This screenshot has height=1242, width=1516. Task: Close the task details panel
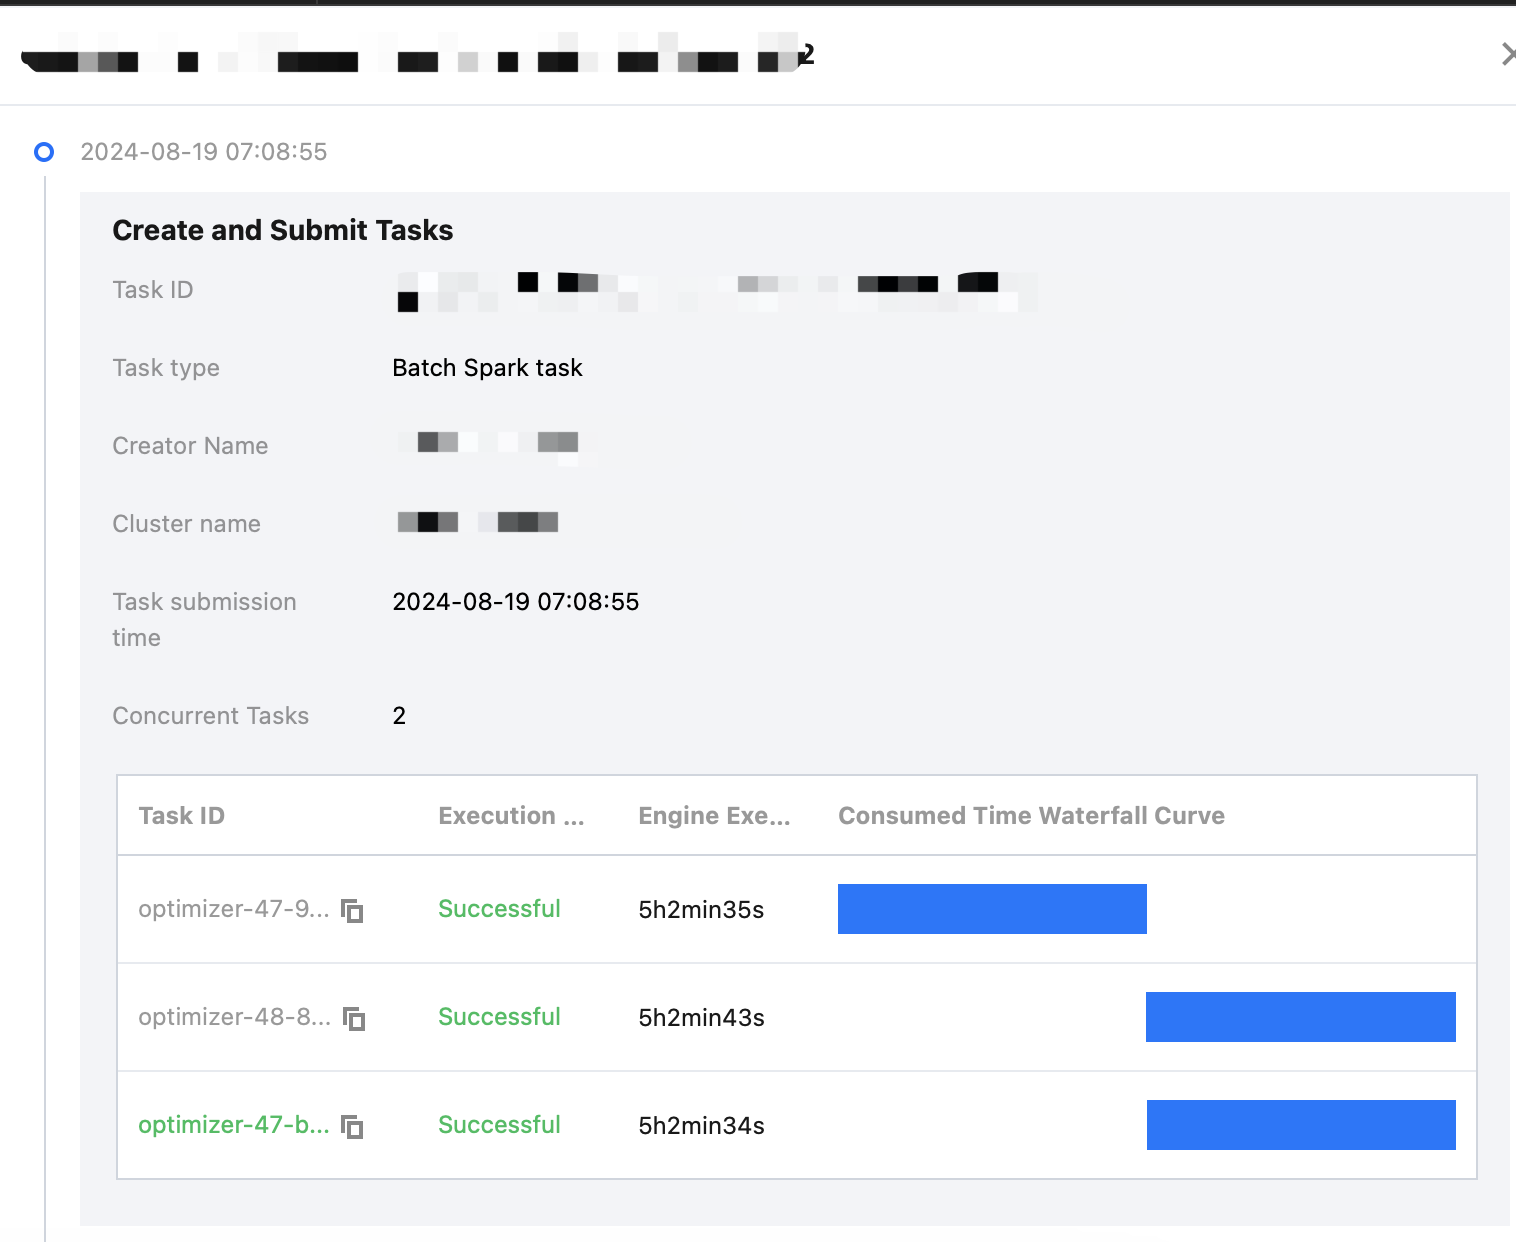(x=1507, y=54)
